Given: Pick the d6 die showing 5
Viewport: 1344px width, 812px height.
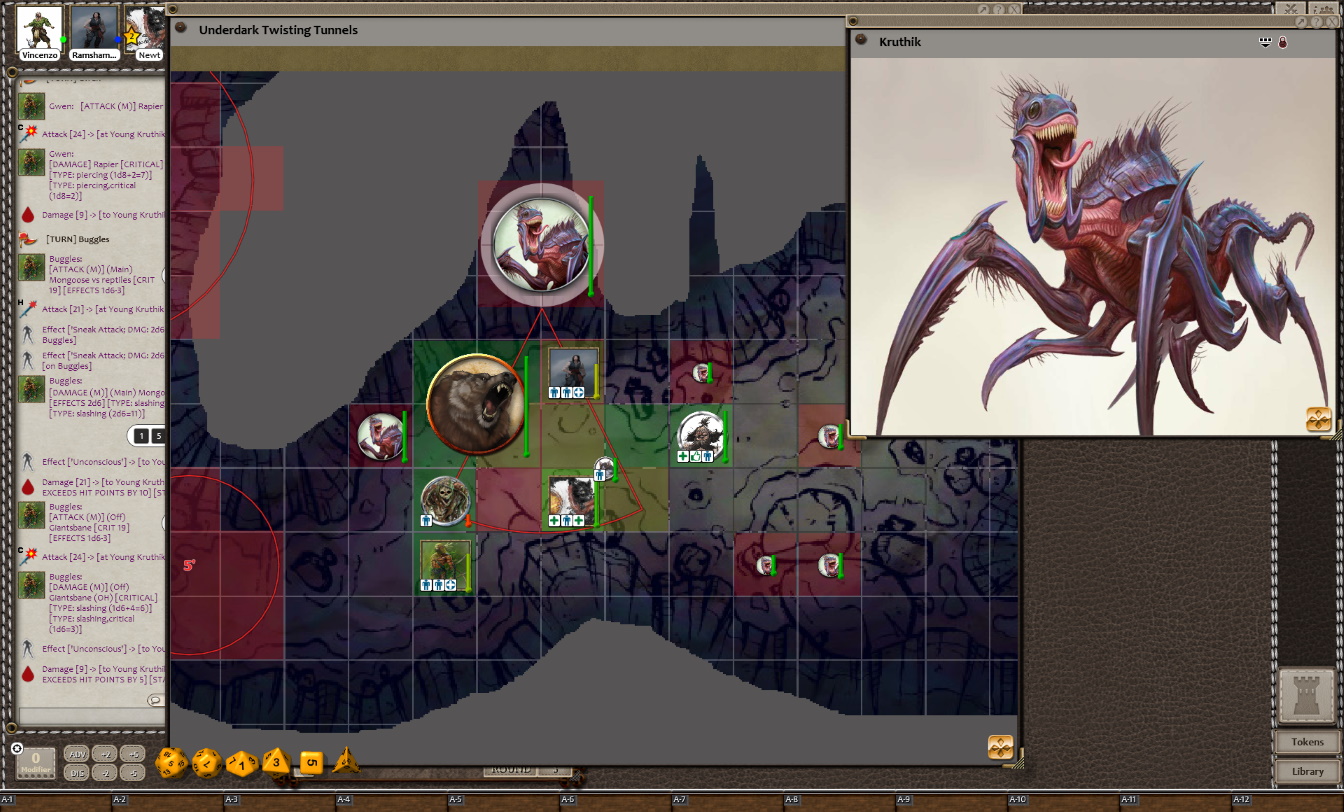Looking at the screenshot, I should click(311, 763).
